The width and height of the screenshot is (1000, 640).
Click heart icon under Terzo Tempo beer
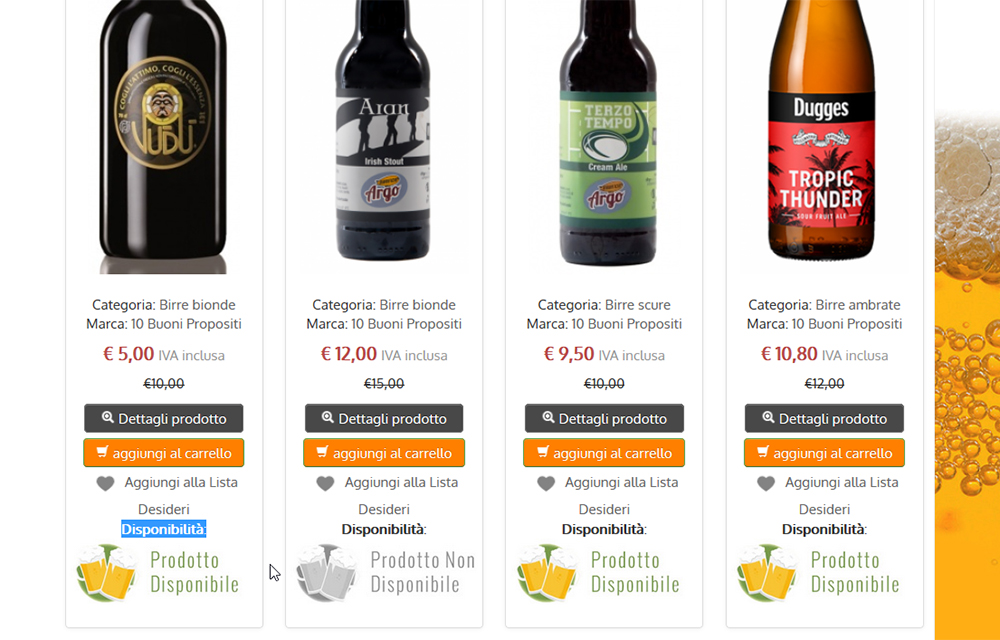[546, 484]
